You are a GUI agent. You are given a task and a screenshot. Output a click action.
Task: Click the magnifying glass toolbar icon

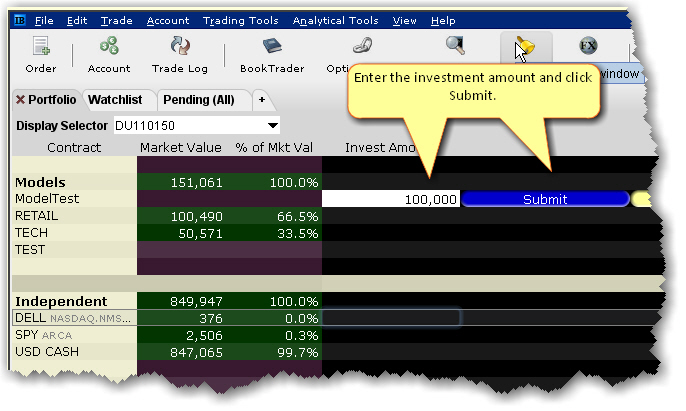[456, 45]
